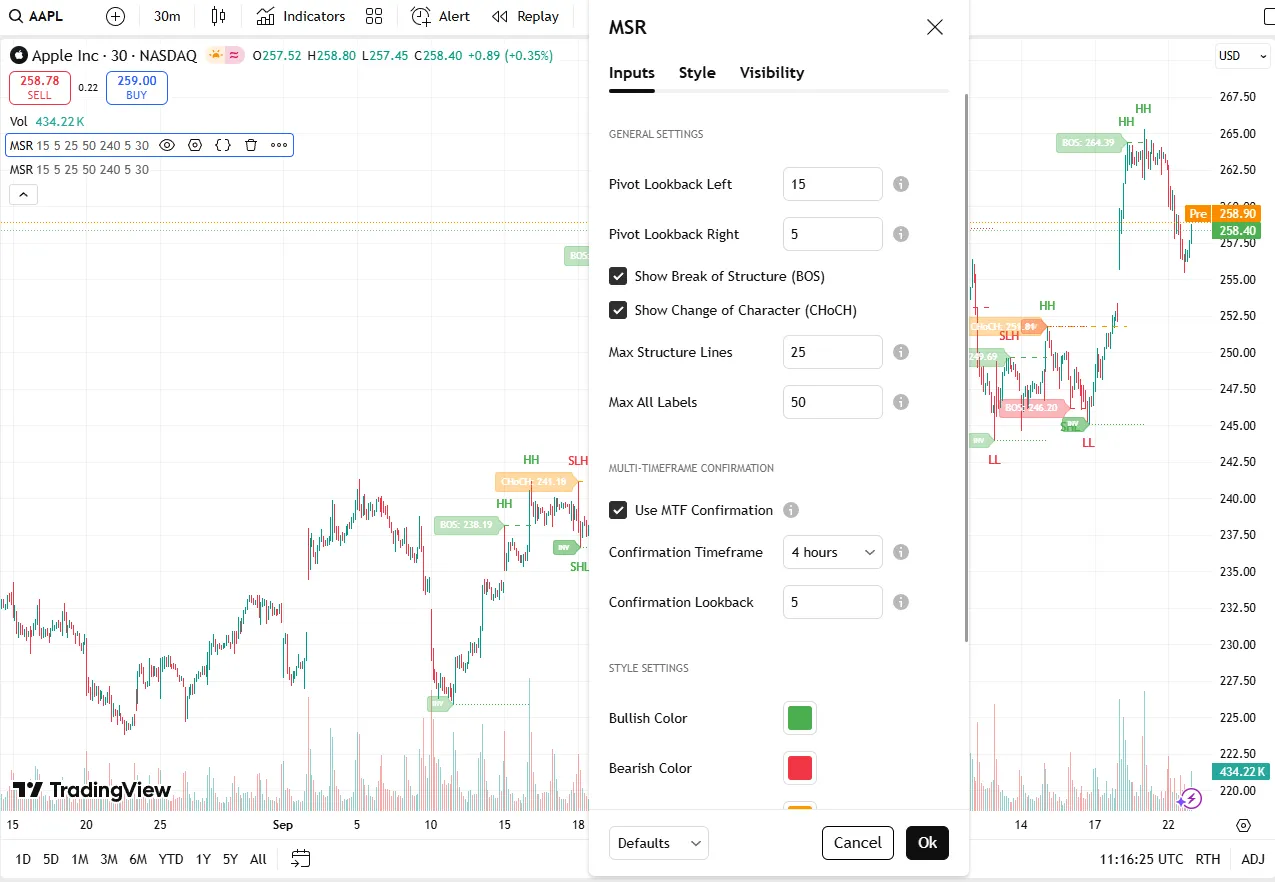Open the Indicators panel
This screenshot has height=882, width=1275.
point(301,16)
